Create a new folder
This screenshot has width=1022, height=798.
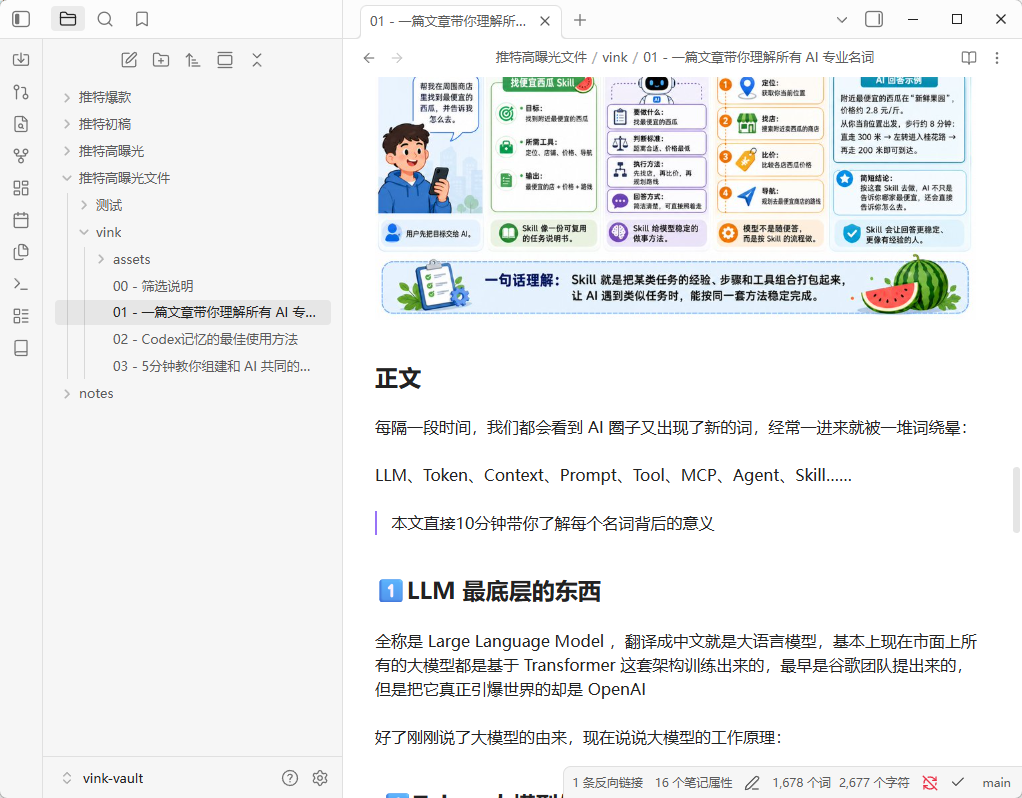[x=161, y=60]
